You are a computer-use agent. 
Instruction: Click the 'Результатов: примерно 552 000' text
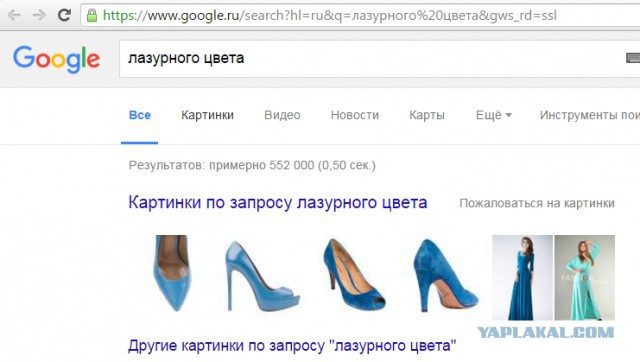252,165
